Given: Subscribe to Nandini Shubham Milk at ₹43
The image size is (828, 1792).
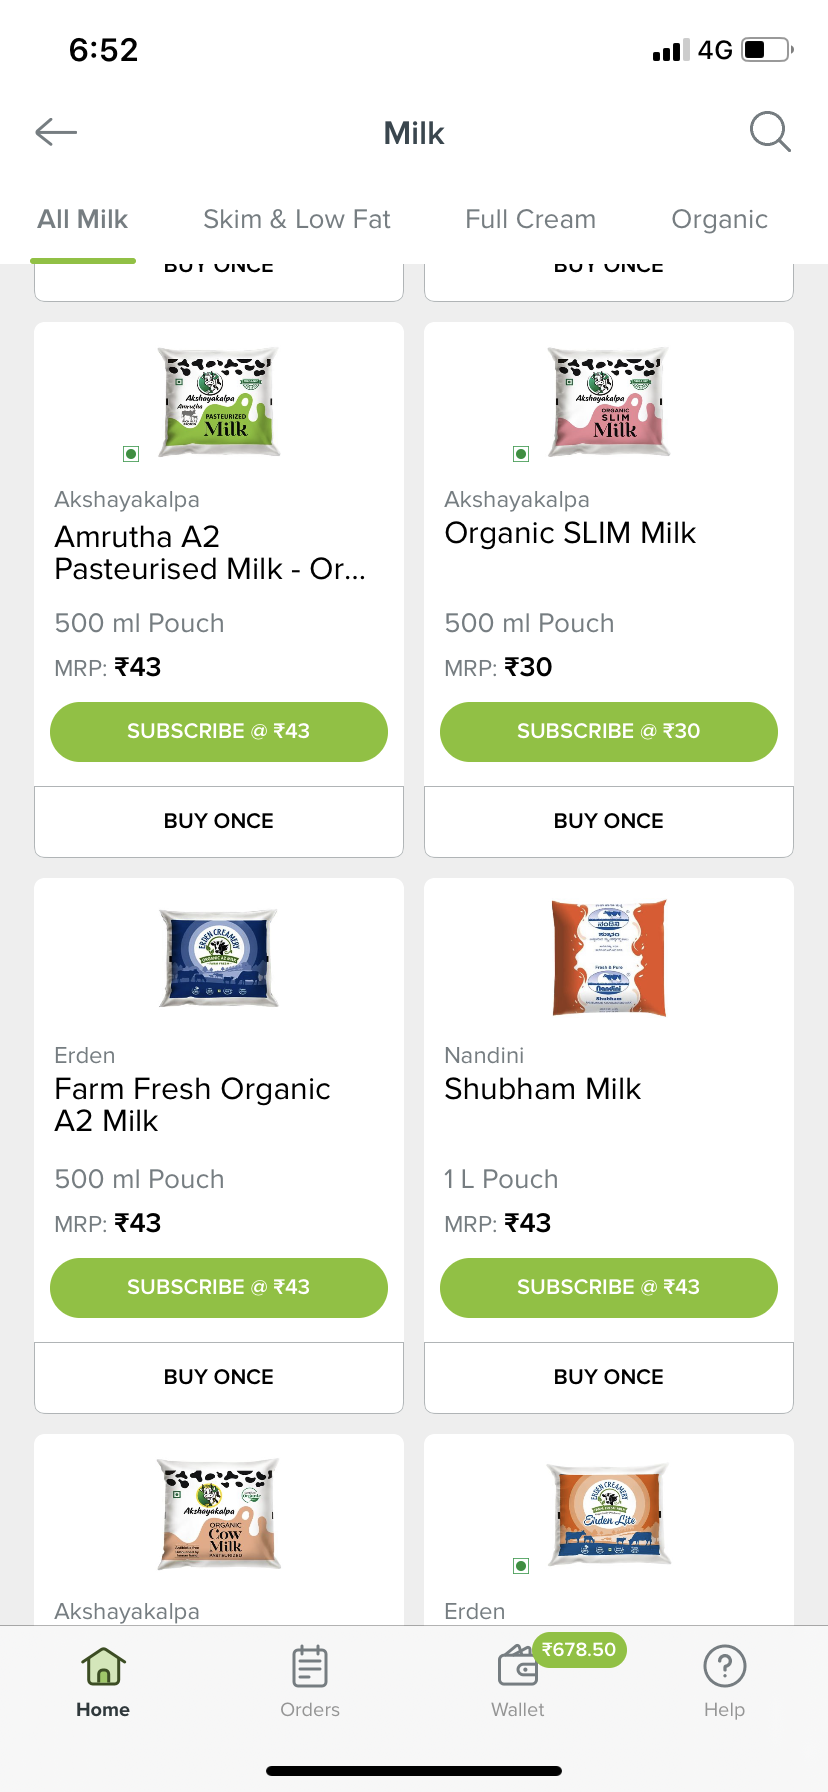Looking at the screenshot, I should [609, 1287].
